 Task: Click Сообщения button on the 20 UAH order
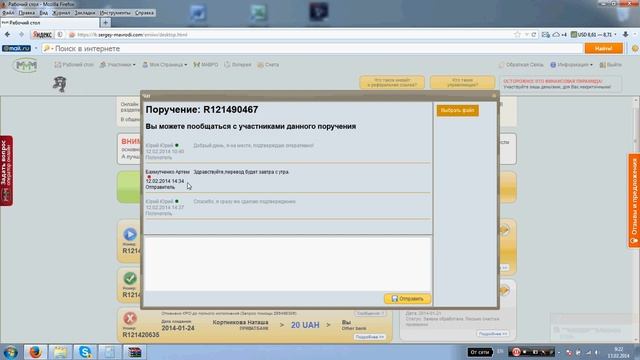(369, 313)
